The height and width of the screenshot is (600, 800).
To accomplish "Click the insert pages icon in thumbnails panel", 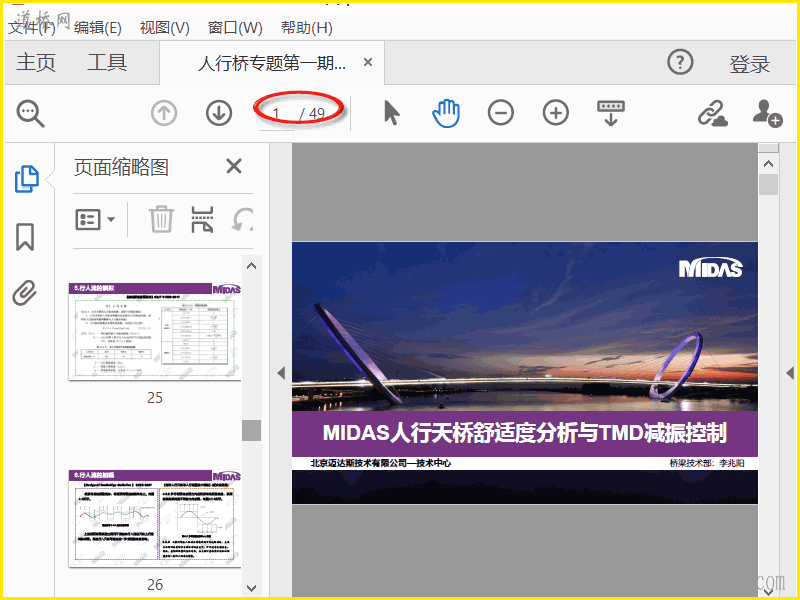I will (x=202, y=220).
